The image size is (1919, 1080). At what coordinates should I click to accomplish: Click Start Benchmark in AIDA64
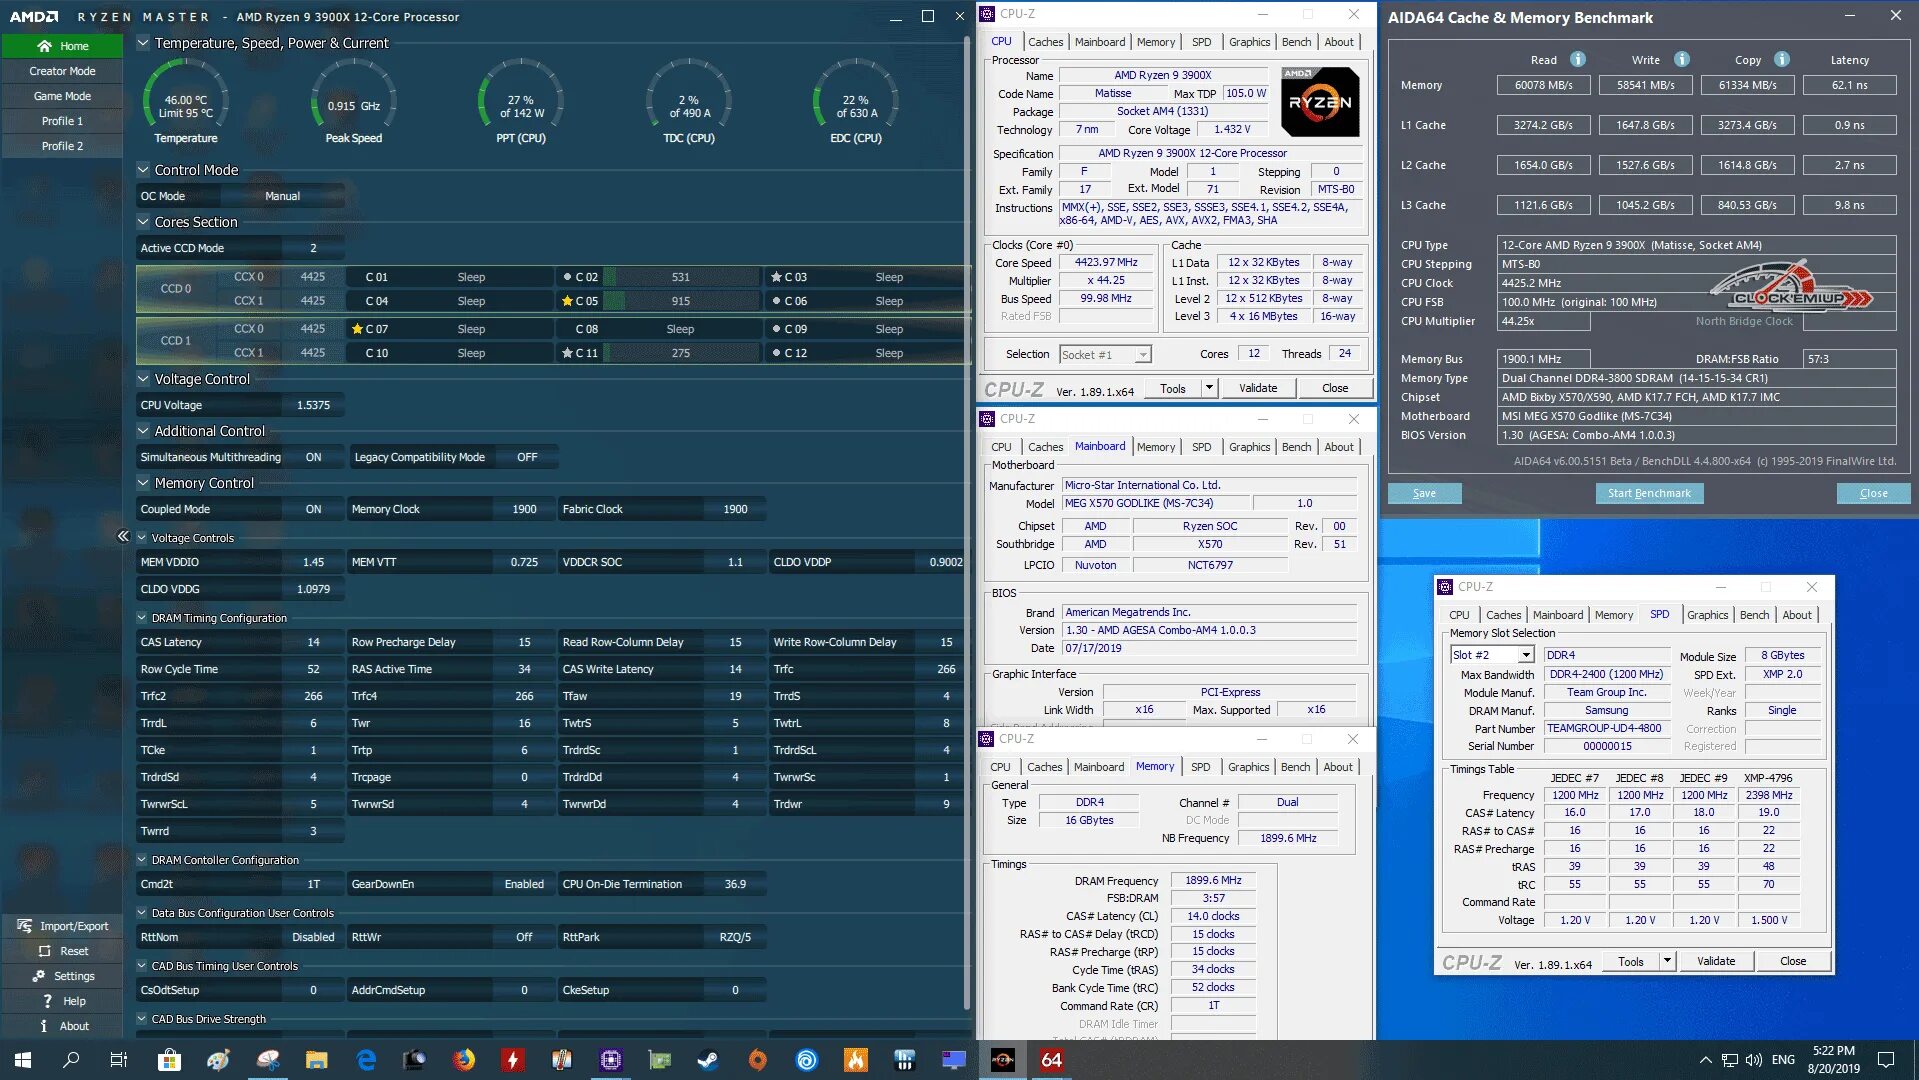[x=1649, y=493]
